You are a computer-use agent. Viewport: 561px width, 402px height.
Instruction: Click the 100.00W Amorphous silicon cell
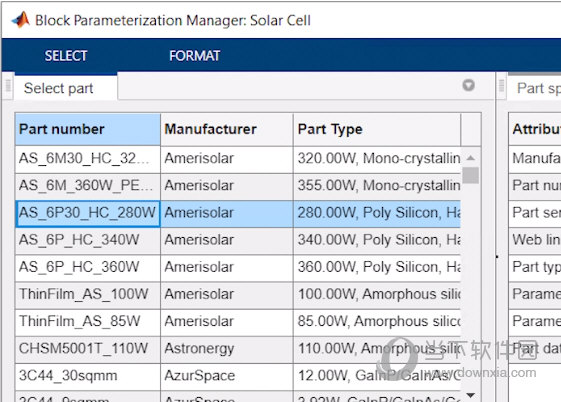(377, 294)
